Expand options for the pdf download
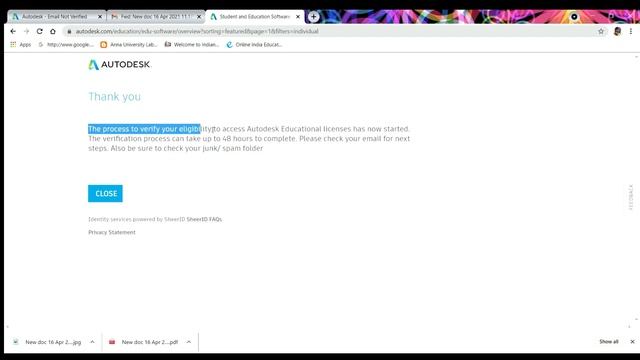 pyautogui.click(x=189, y=342)
